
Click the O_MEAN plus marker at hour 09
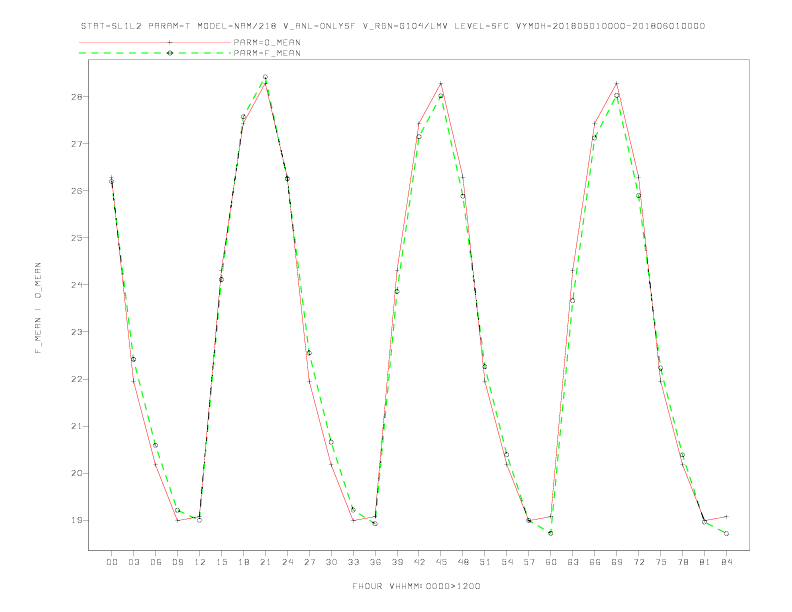(177, 520)
